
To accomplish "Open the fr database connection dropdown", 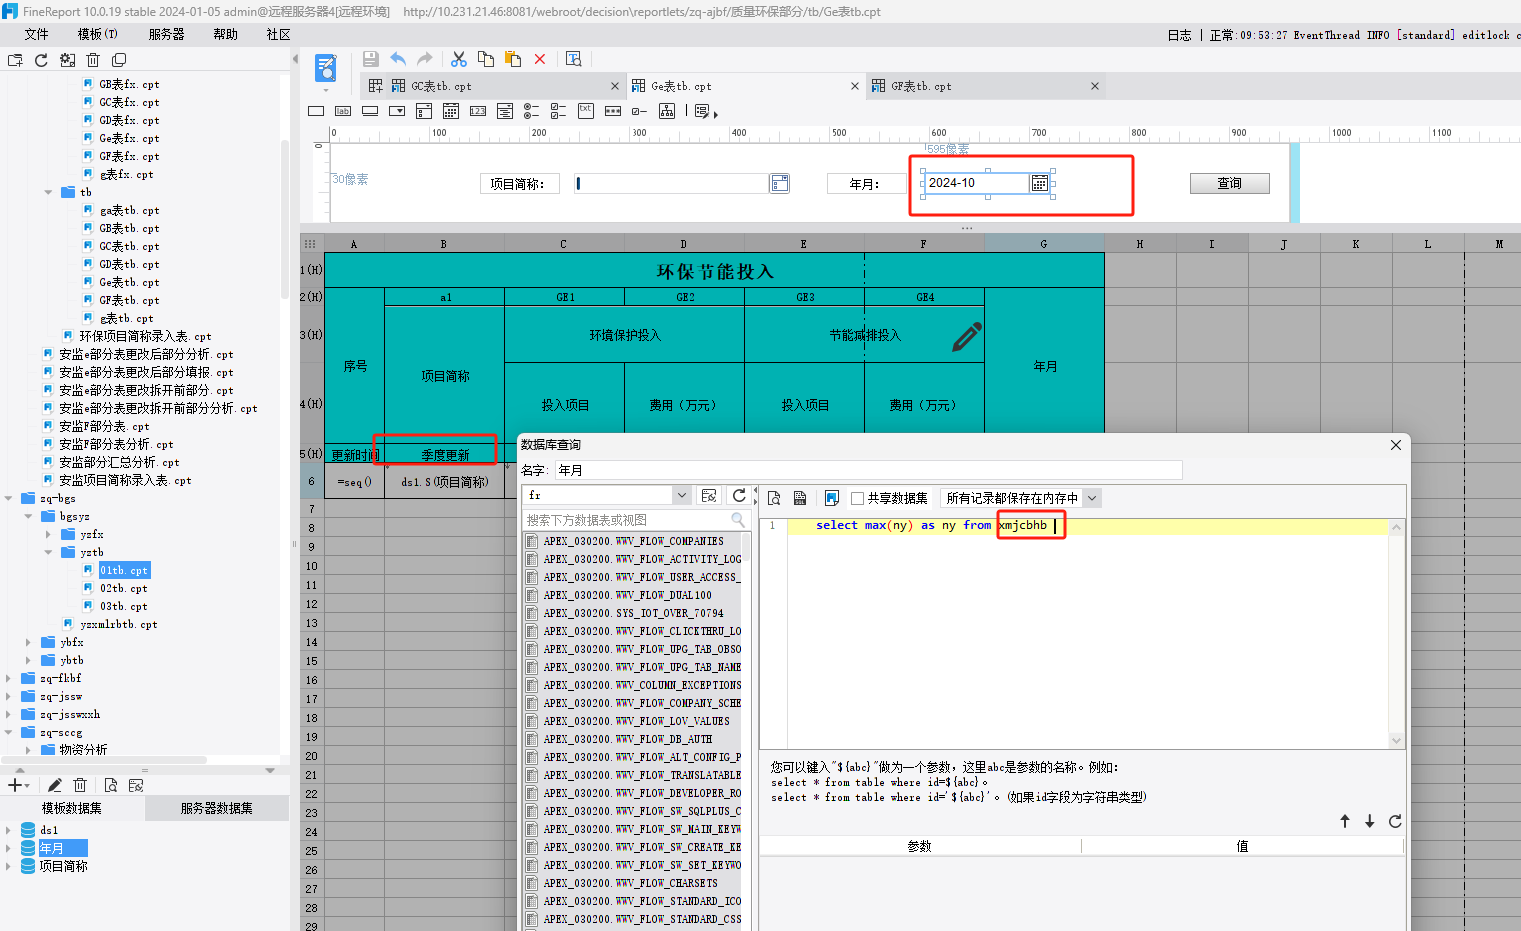I will click(682, 495).
